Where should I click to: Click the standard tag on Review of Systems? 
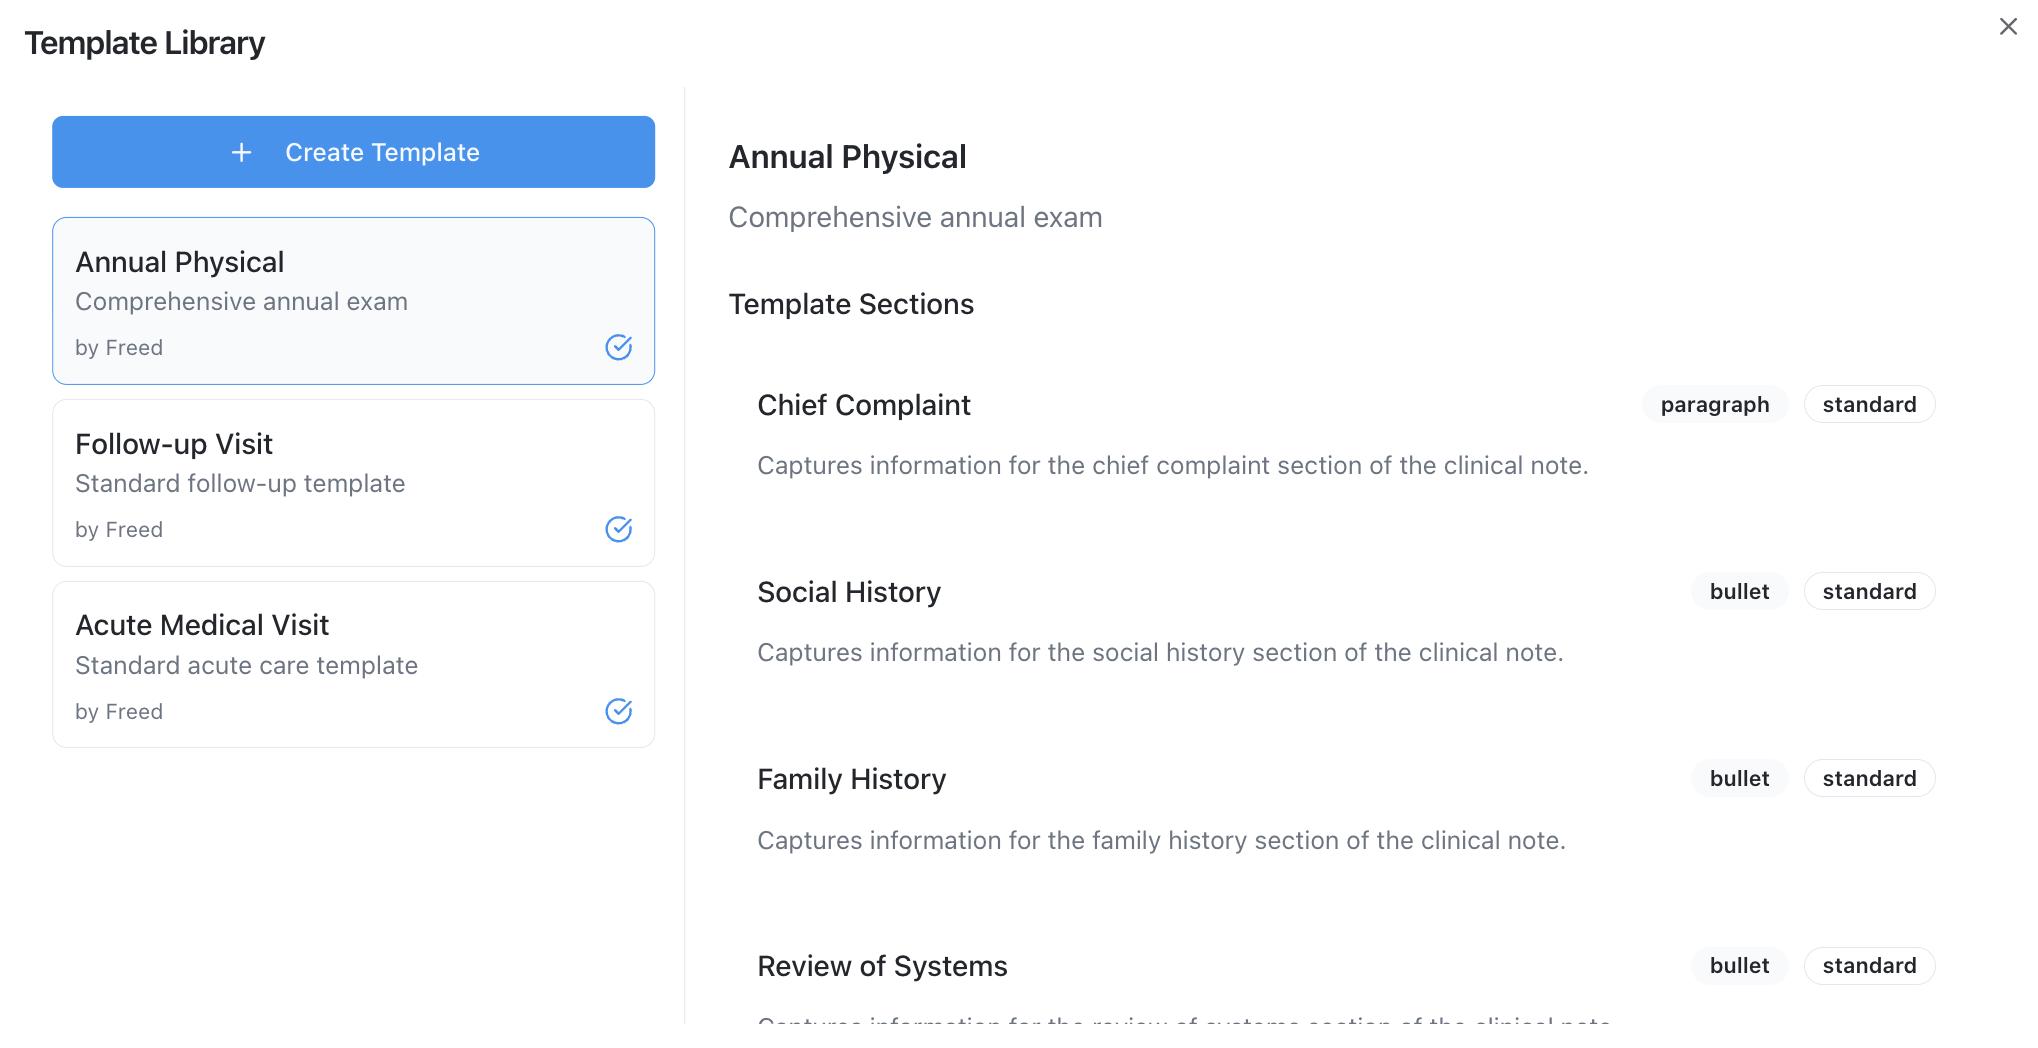tap(1869, 966)
